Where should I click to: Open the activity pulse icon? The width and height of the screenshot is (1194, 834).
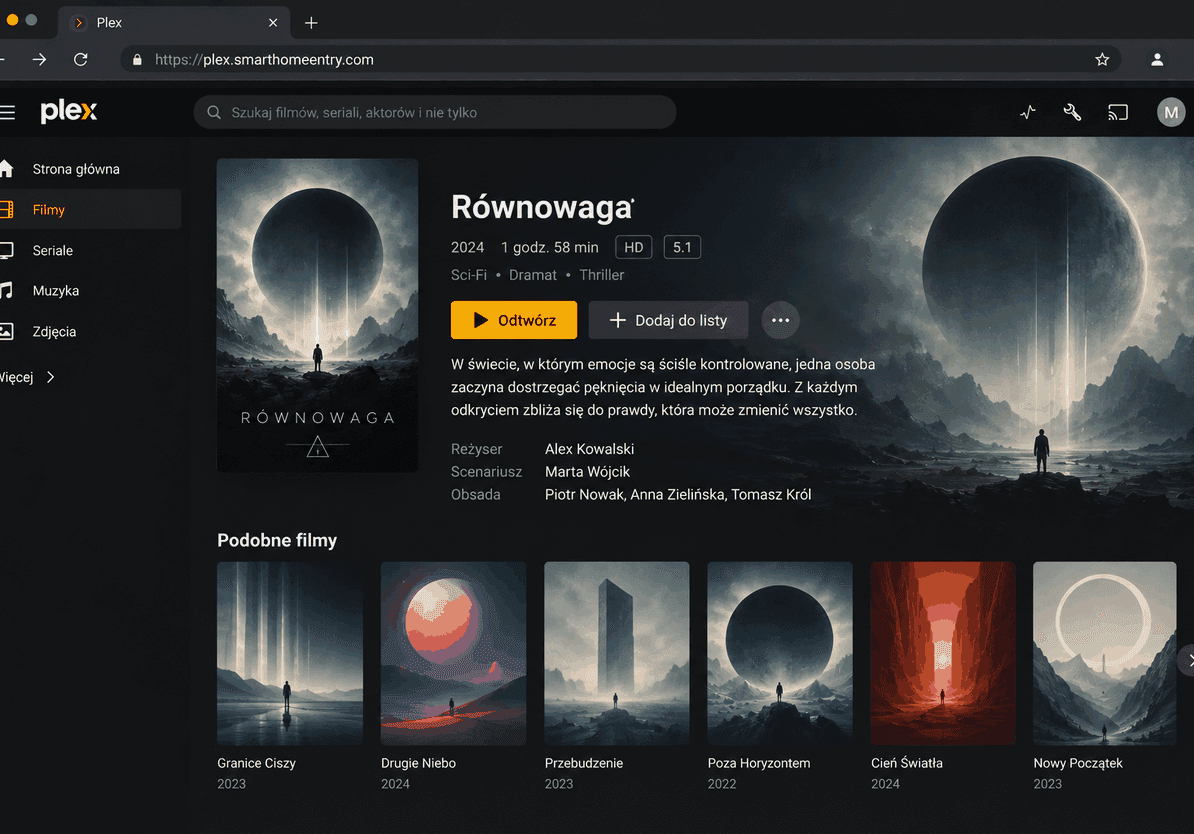click(x=1028, y=113)
